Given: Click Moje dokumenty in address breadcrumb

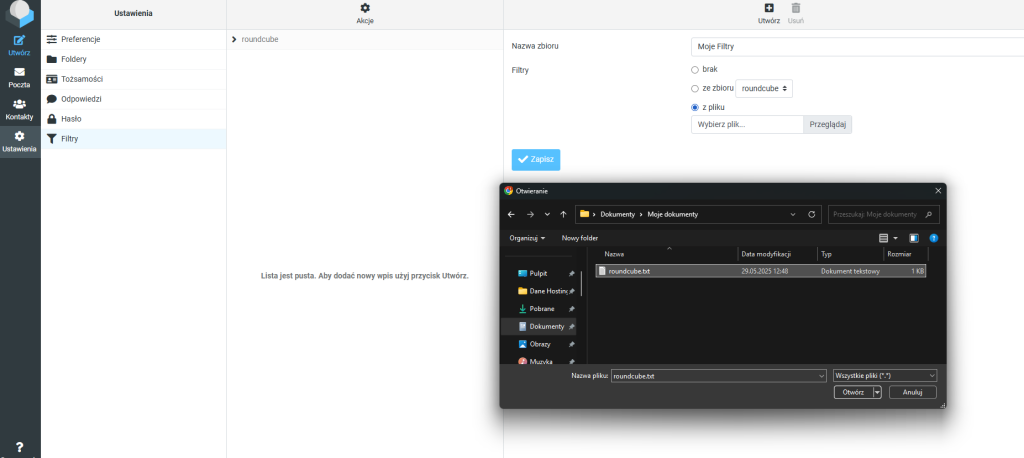Looking at the screenshot, I should coord(673,214).
